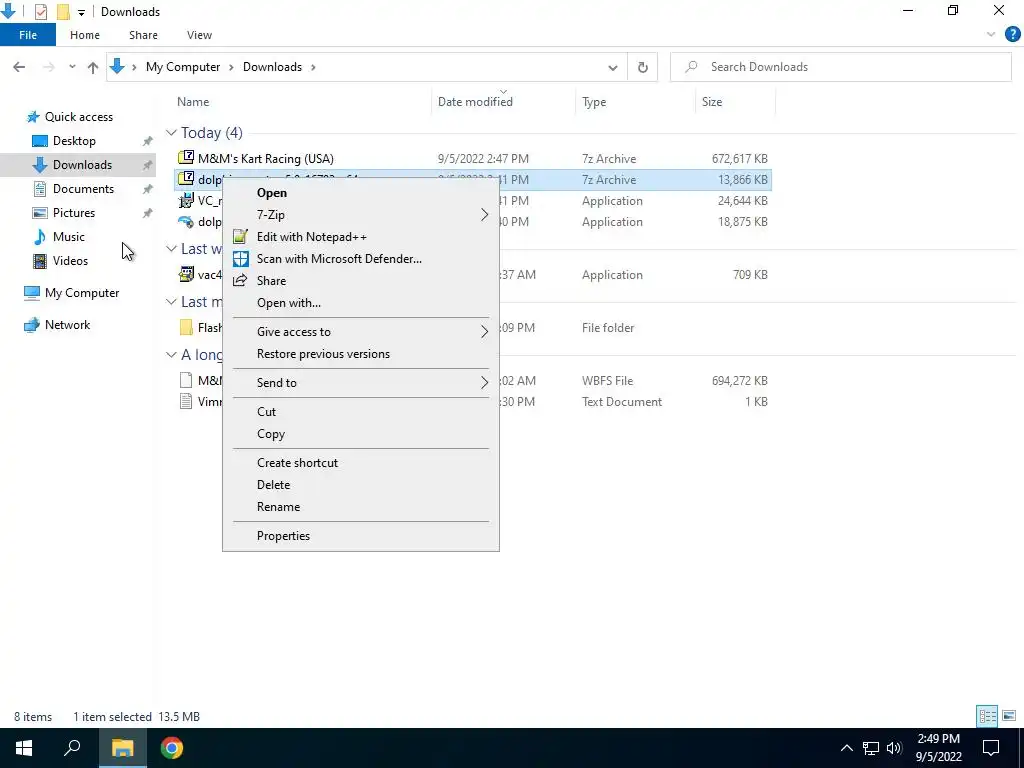Screen dimensions: 1024x768
Task: Select Quick access in navigation pane
Action: pos(78,117)
